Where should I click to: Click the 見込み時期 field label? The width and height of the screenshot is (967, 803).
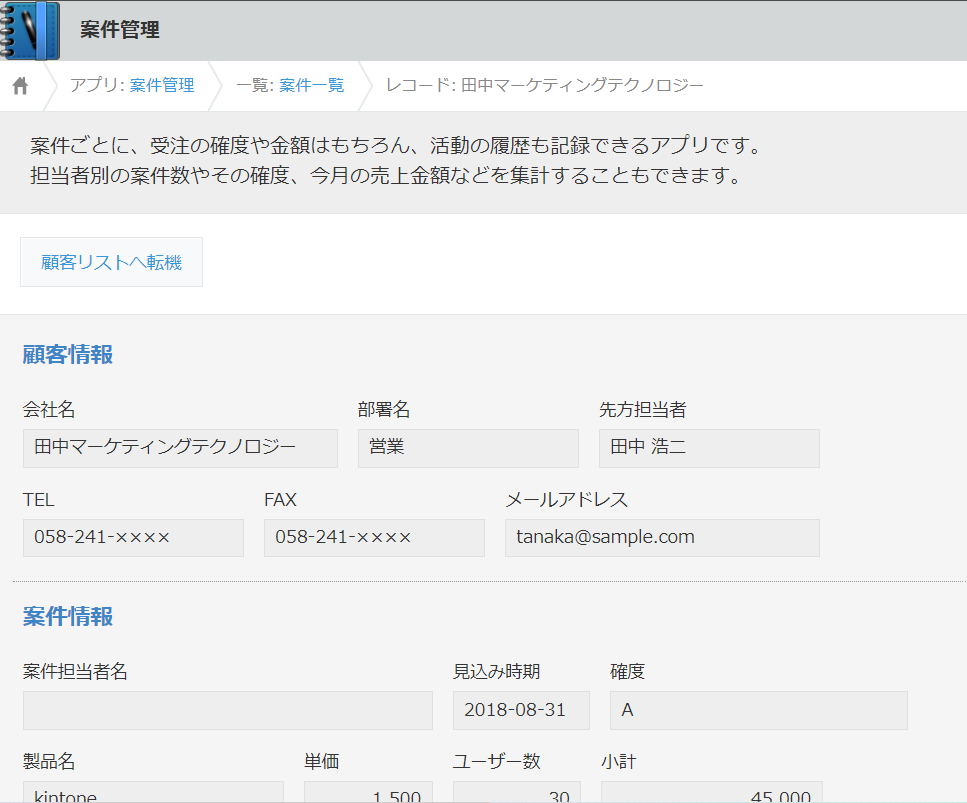[496, 672]
